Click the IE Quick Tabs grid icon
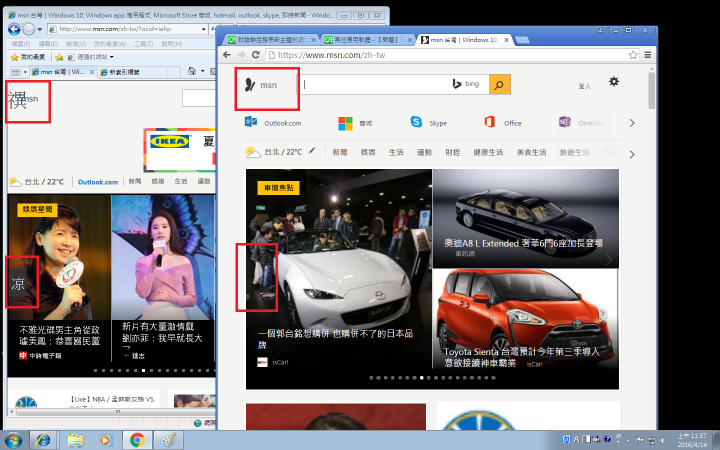 pyautogui.click(x=16, y=72)
